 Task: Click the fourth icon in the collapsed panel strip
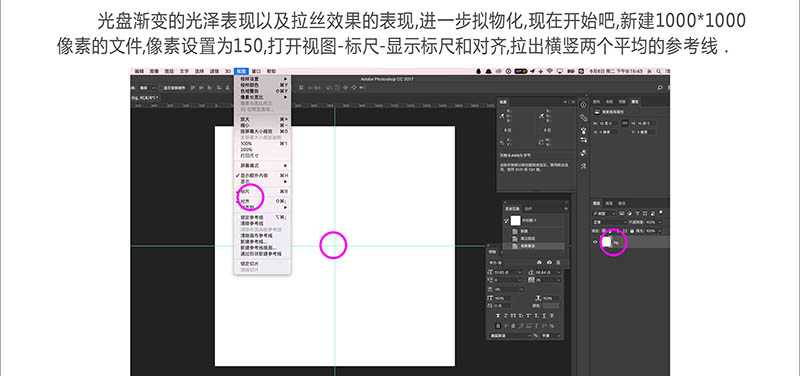click(x=584, y=140)
